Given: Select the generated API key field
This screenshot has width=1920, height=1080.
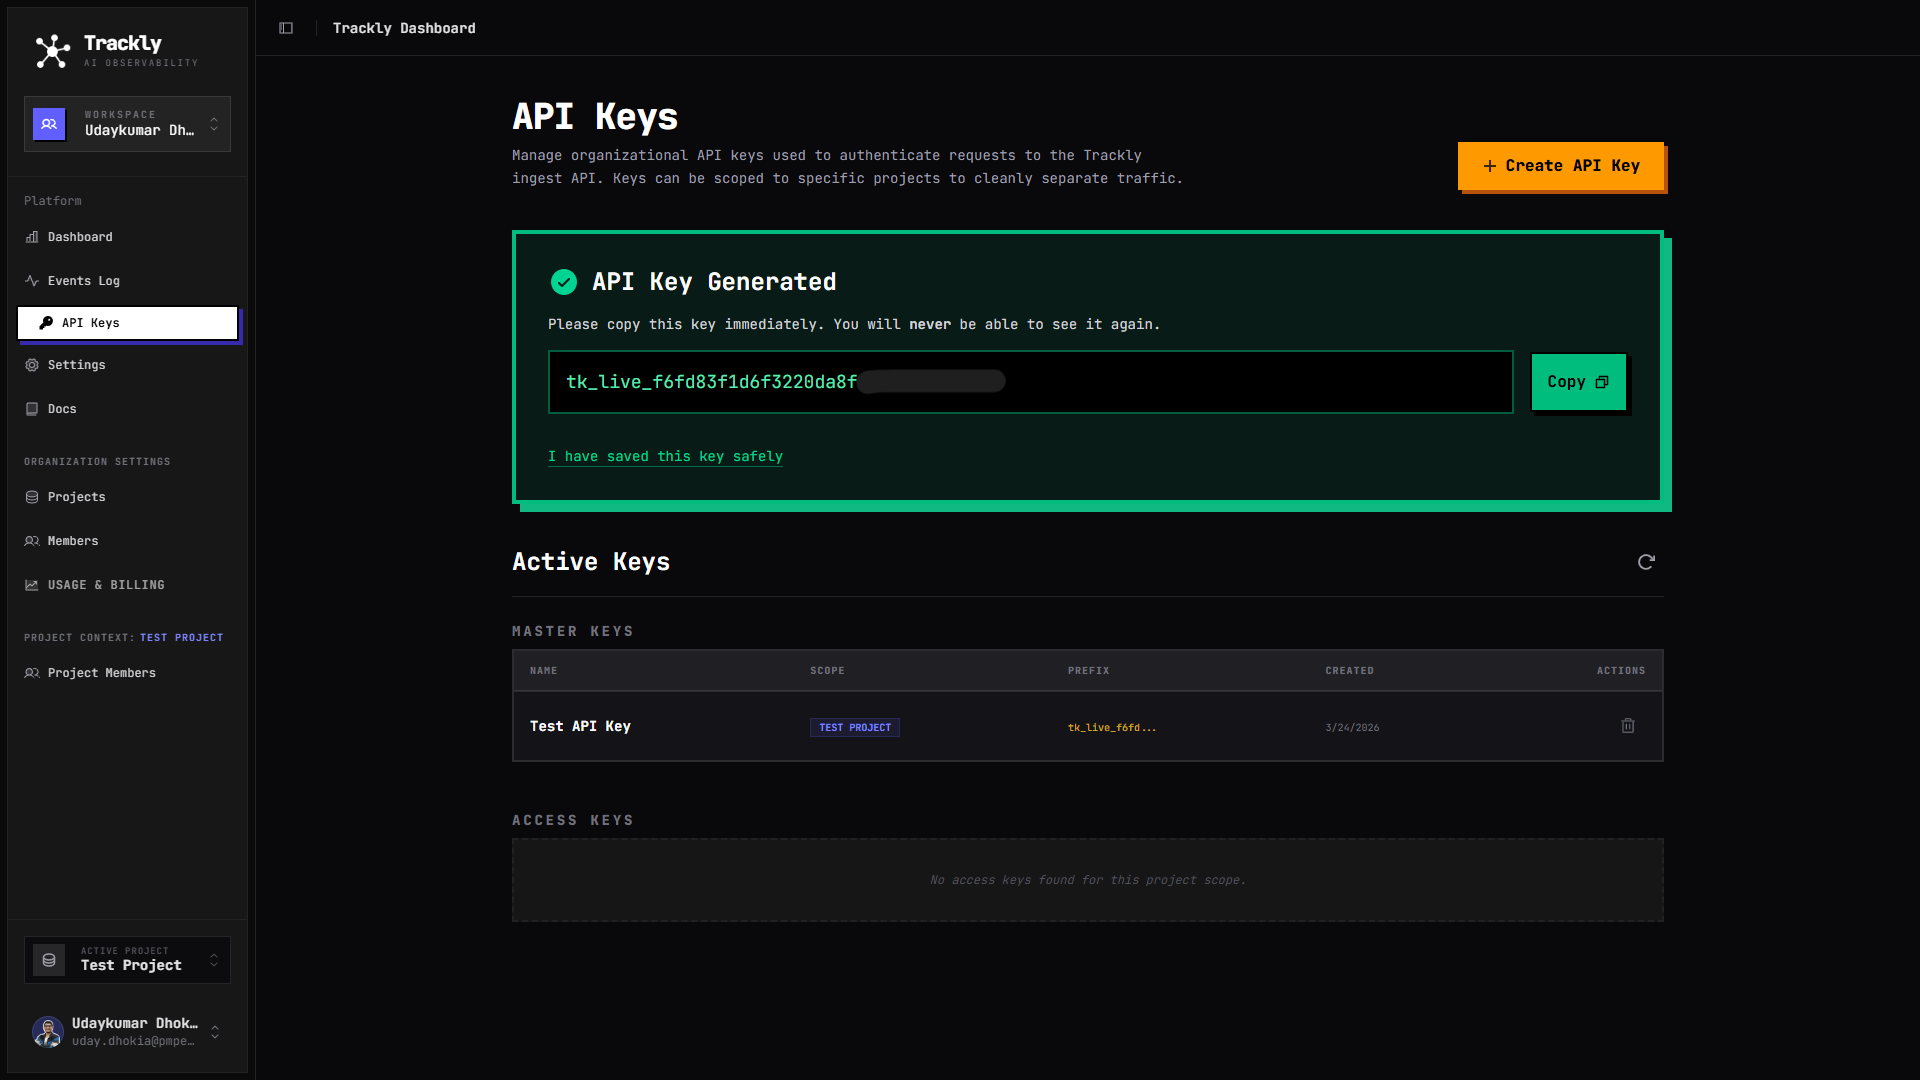Looking at the screenshot, I should coord(1030,382).
